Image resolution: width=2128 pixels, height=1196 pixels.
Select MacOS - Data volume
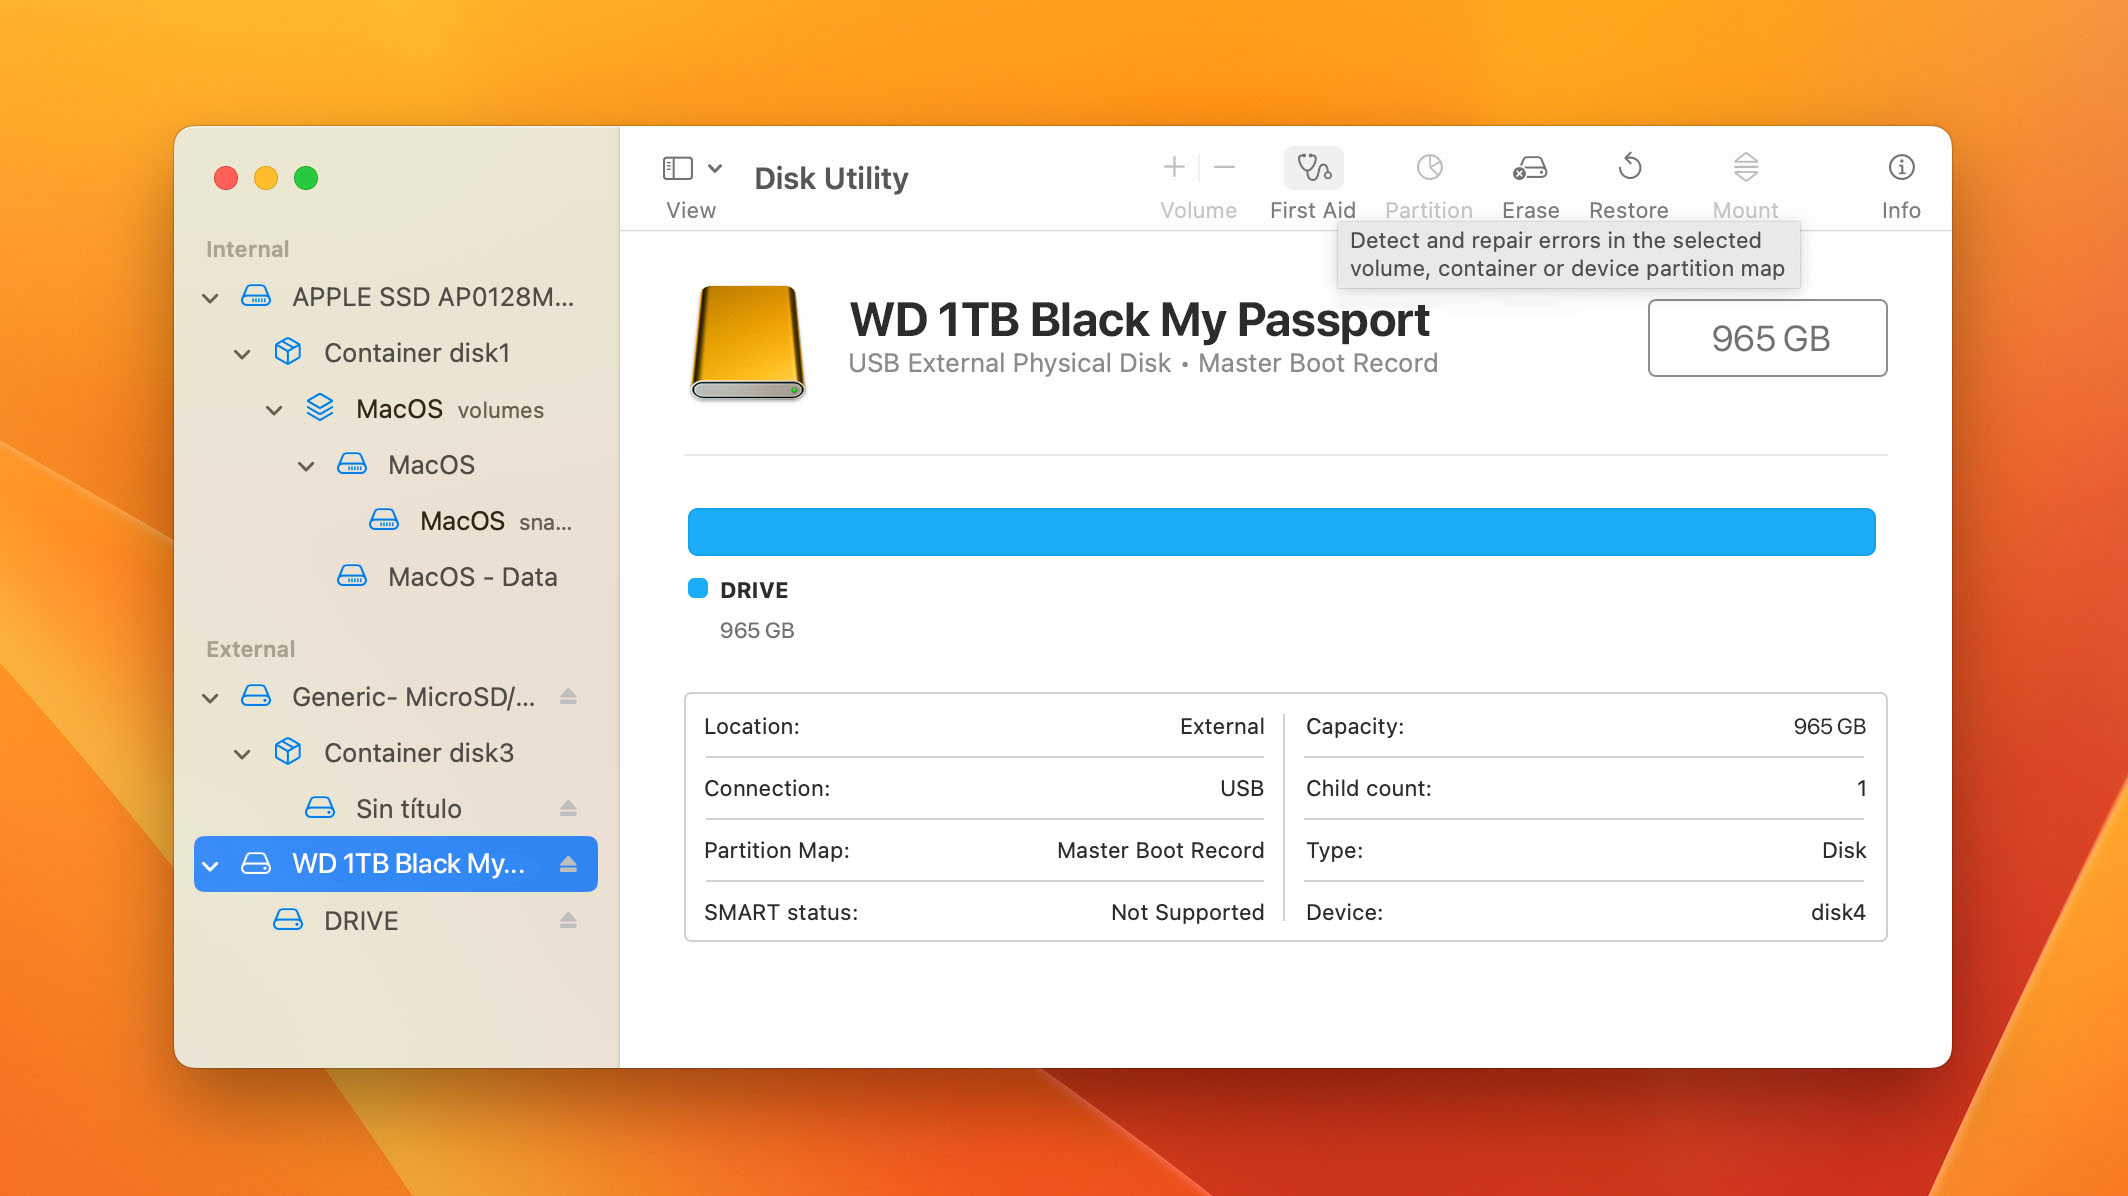396,577
